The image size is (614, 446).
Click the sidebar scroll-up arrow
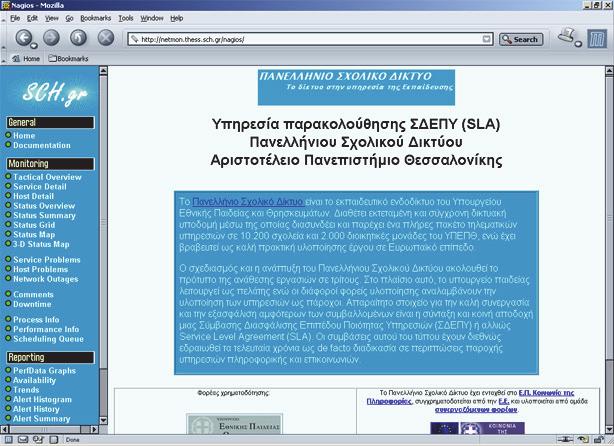103,70
